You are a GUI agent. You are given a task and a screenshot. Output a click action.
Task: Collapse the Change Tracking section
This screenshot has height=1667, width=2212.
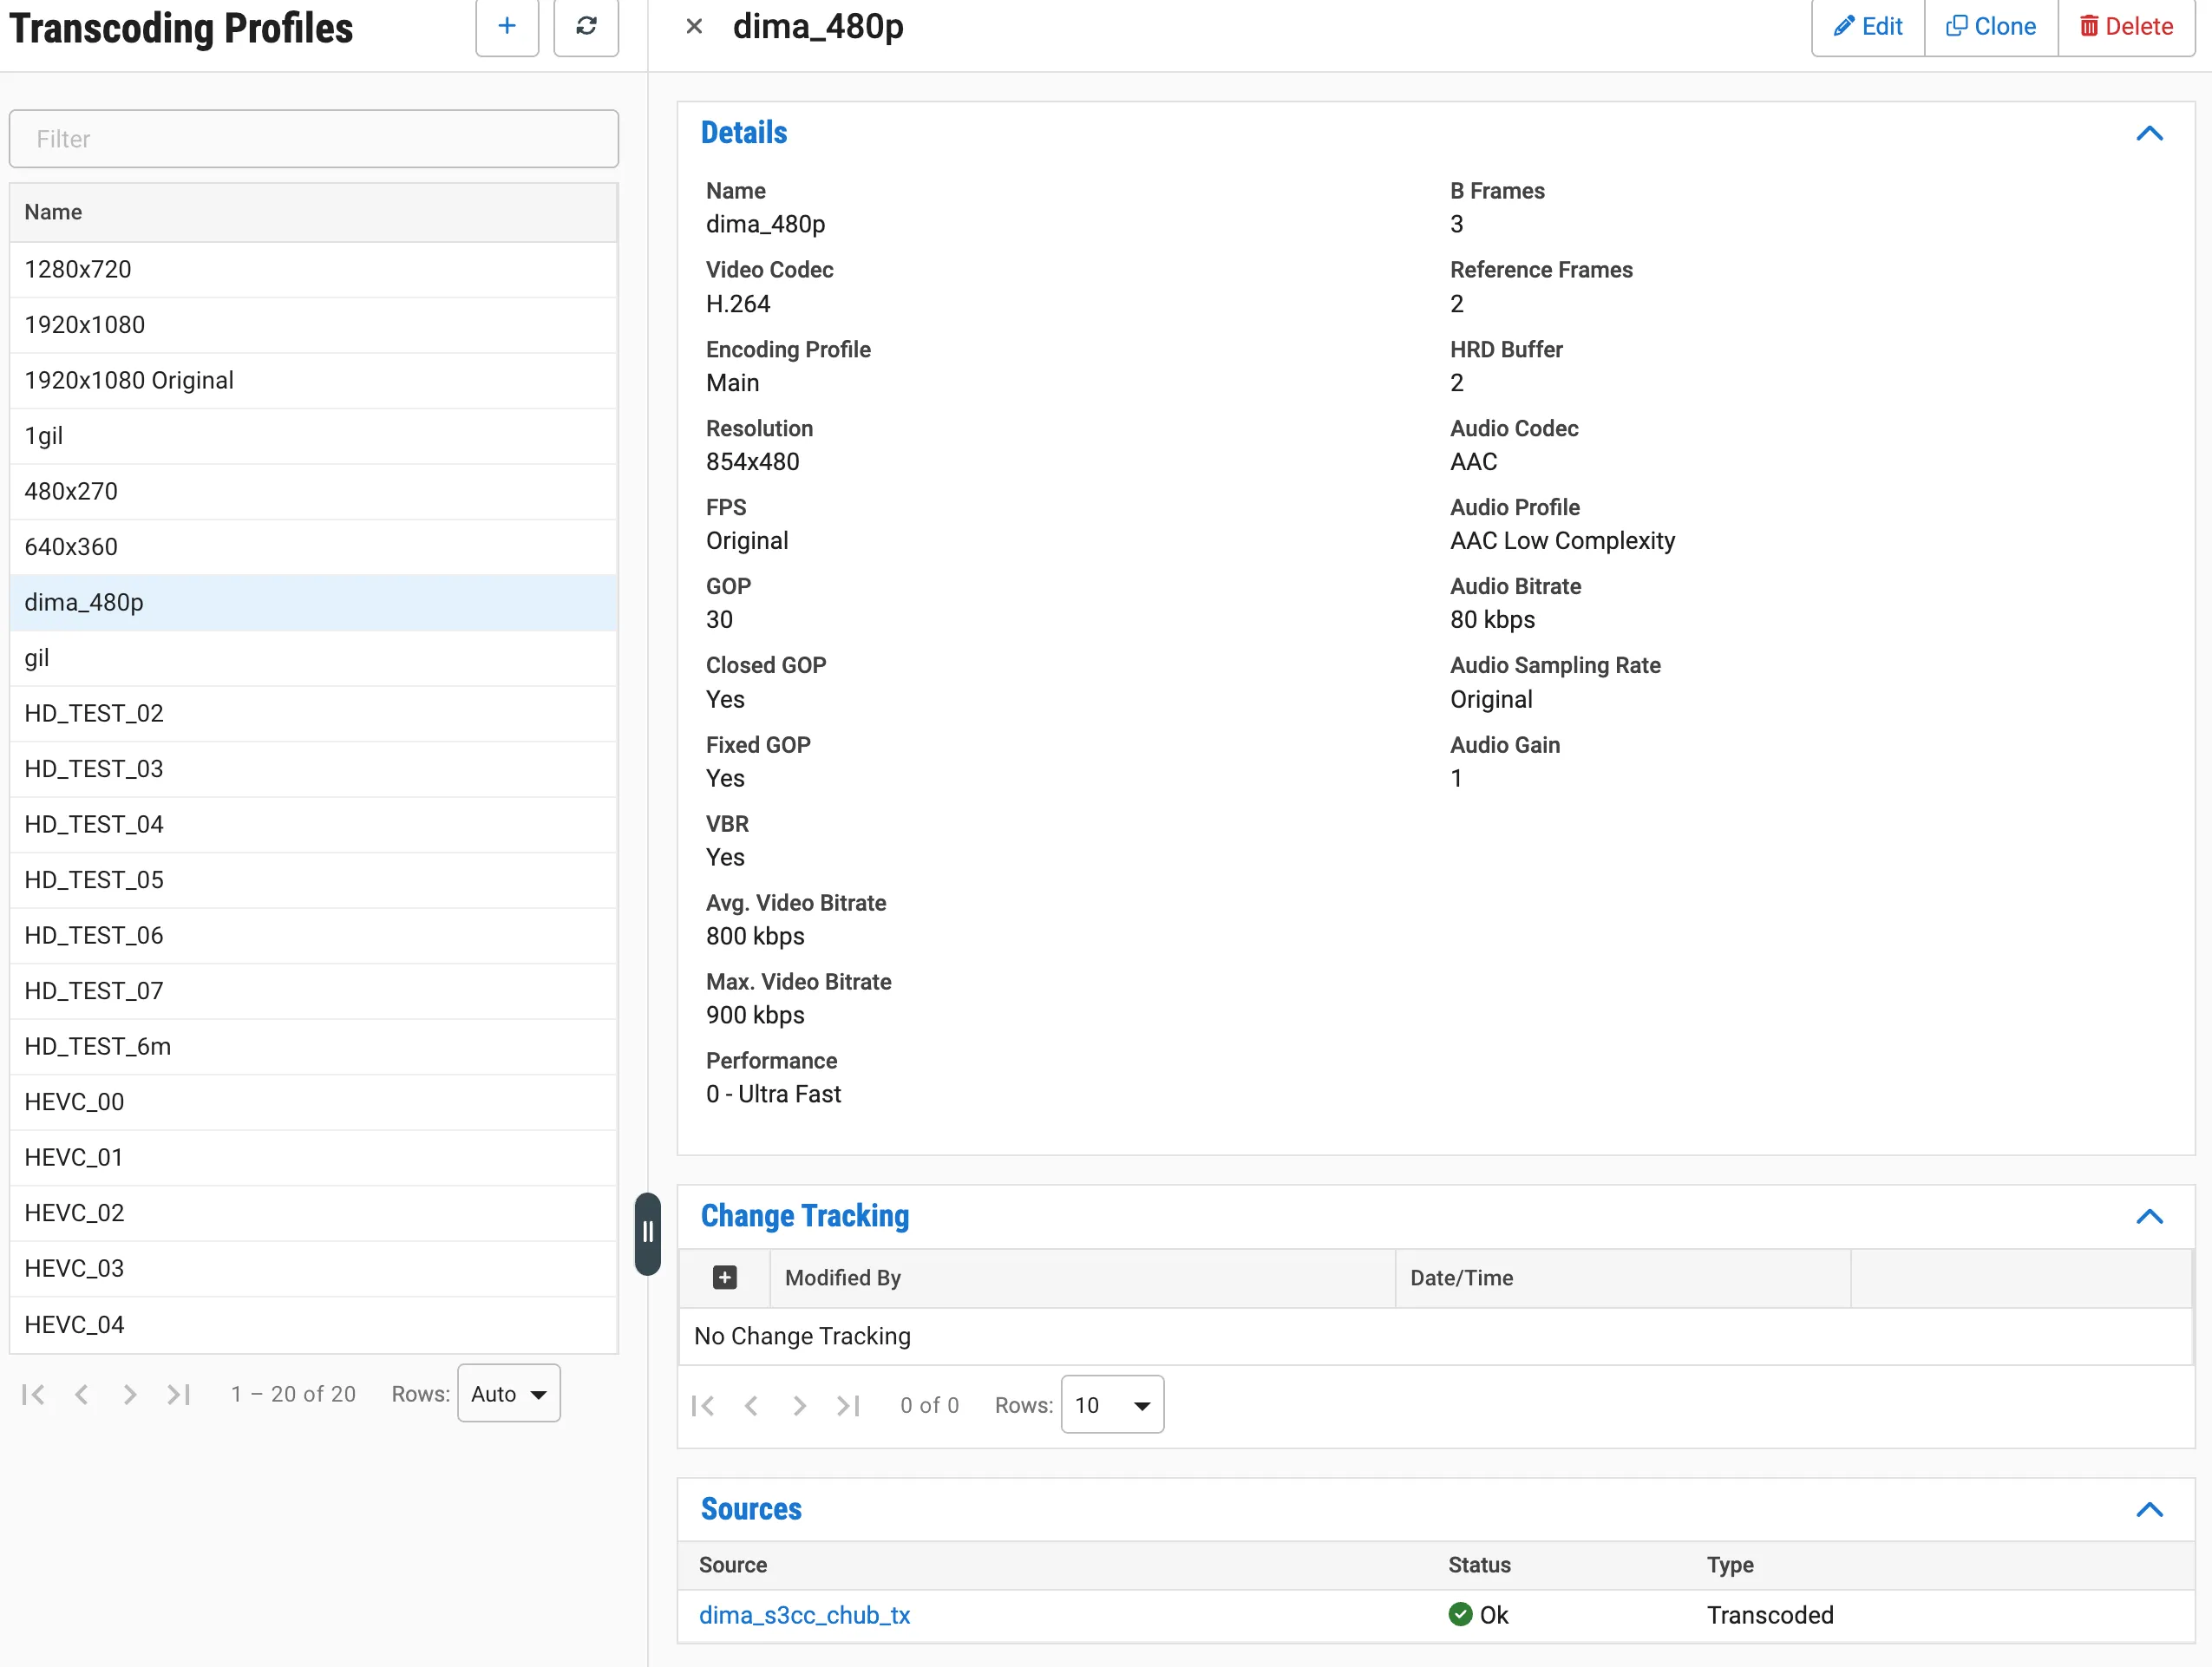(x=2149, y=1216)
